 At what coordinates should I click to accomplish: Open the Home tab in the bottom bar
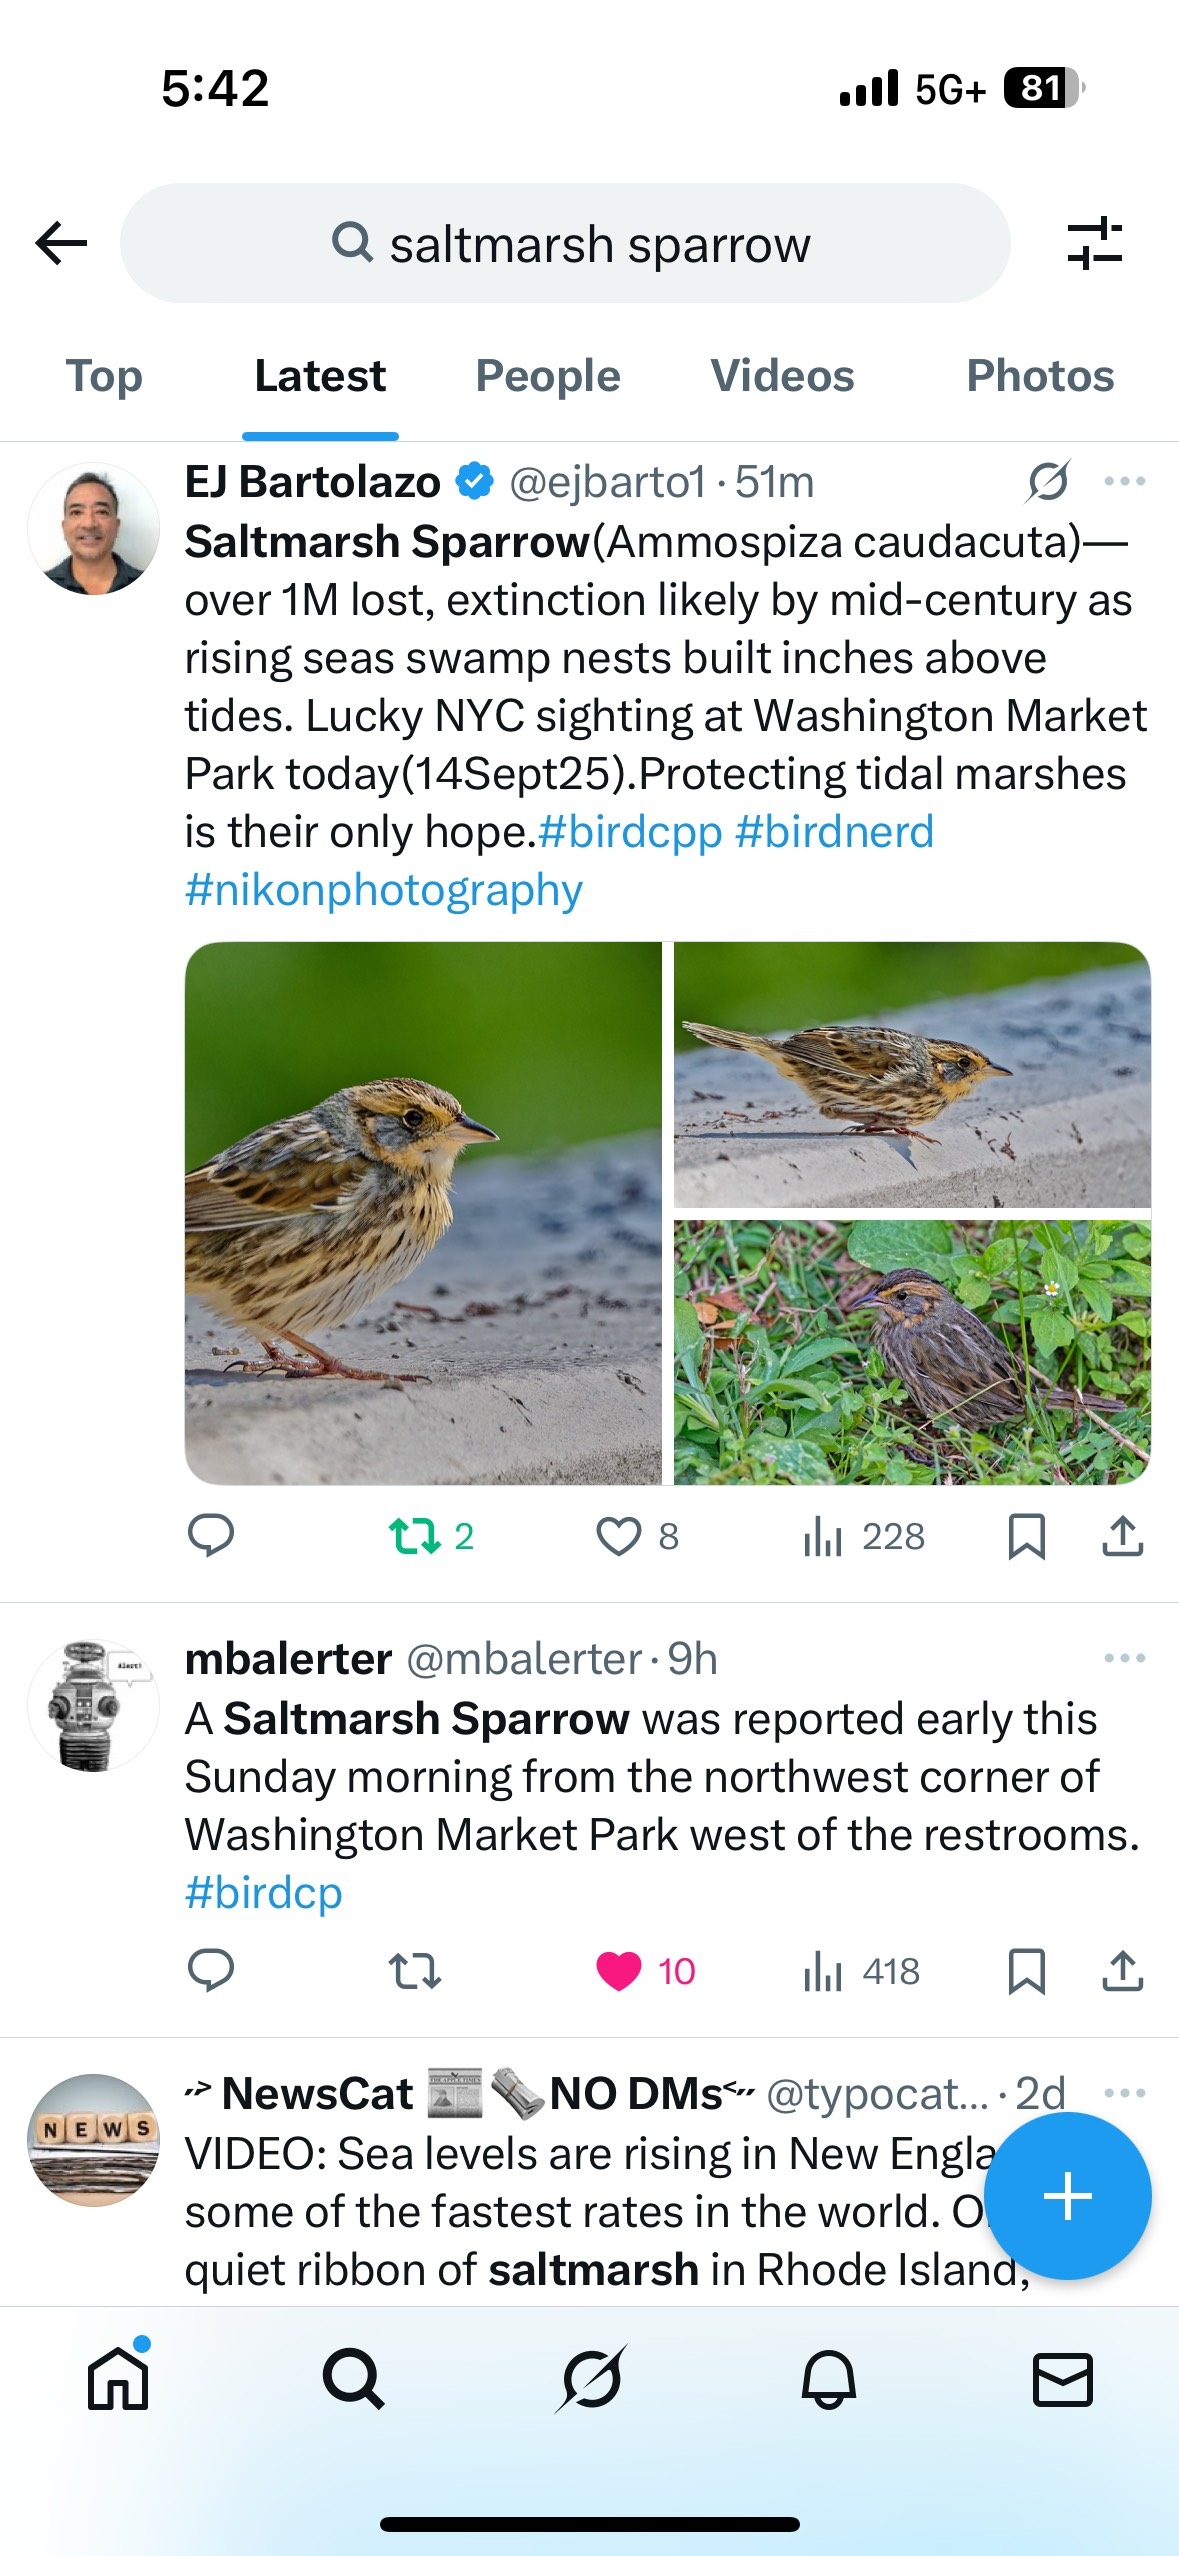[118, 2379]
